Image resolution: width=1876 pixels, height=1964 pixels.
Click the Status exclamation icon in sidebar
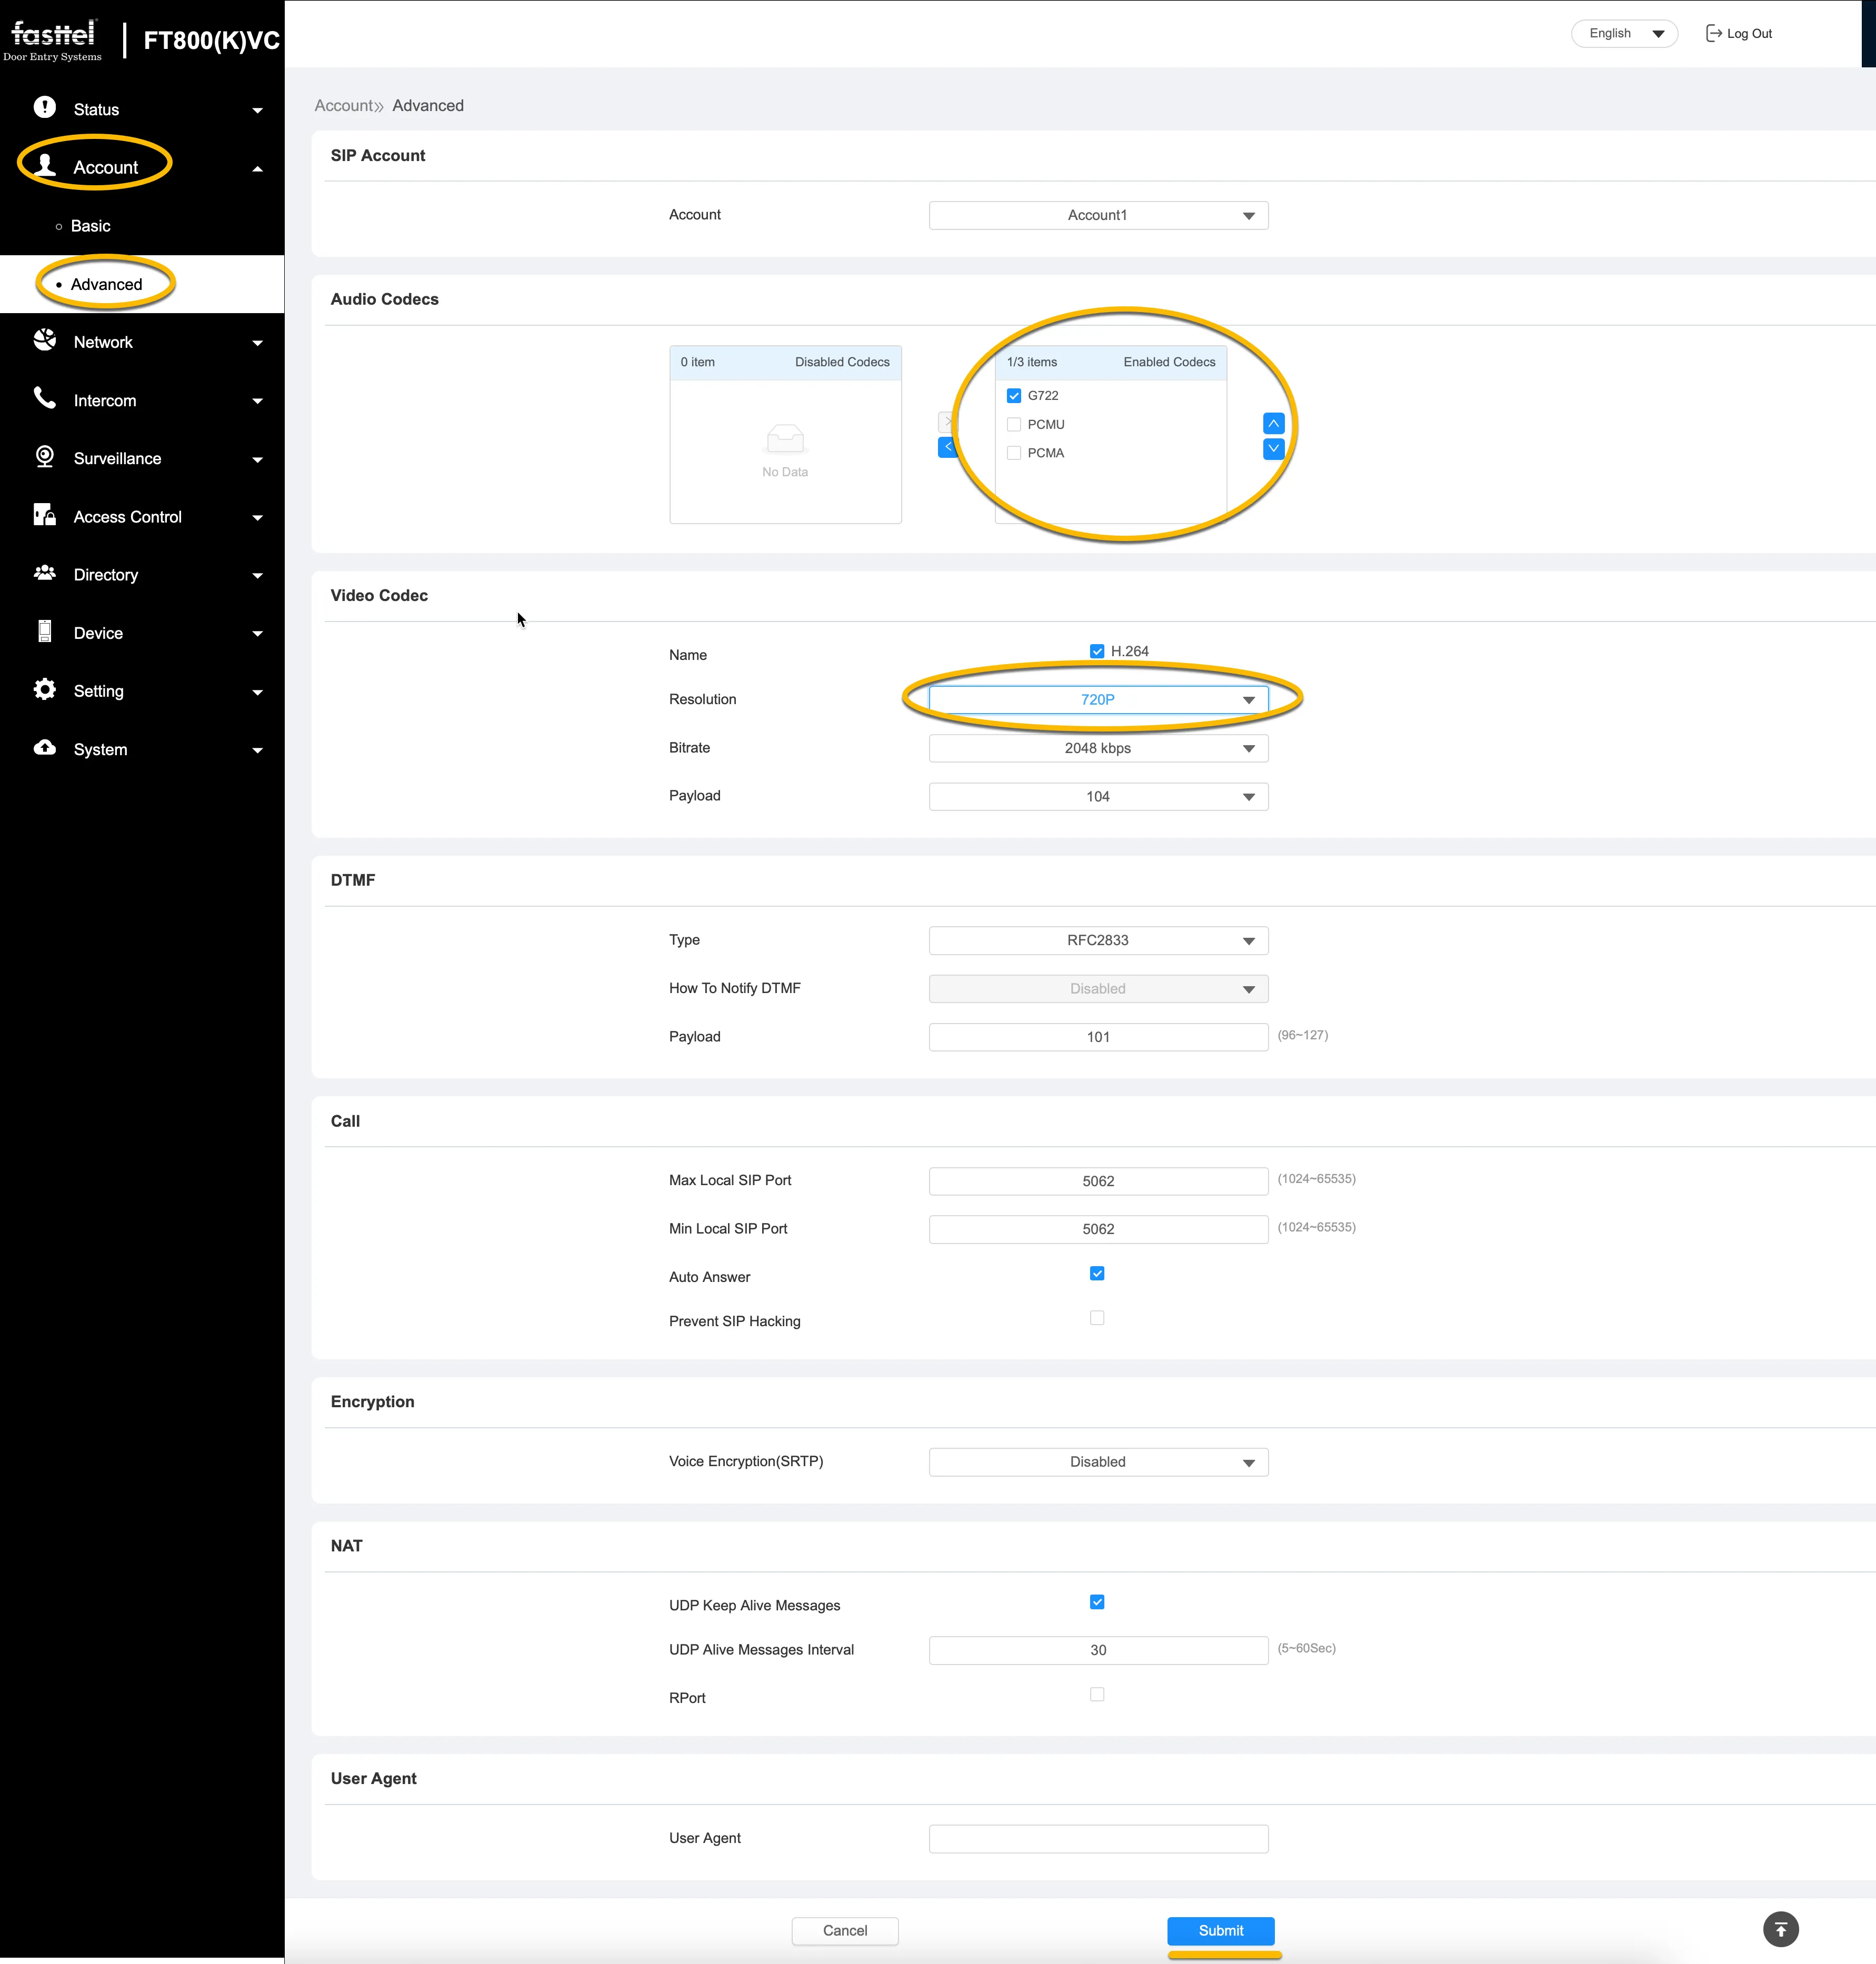(x=45, y=107)
